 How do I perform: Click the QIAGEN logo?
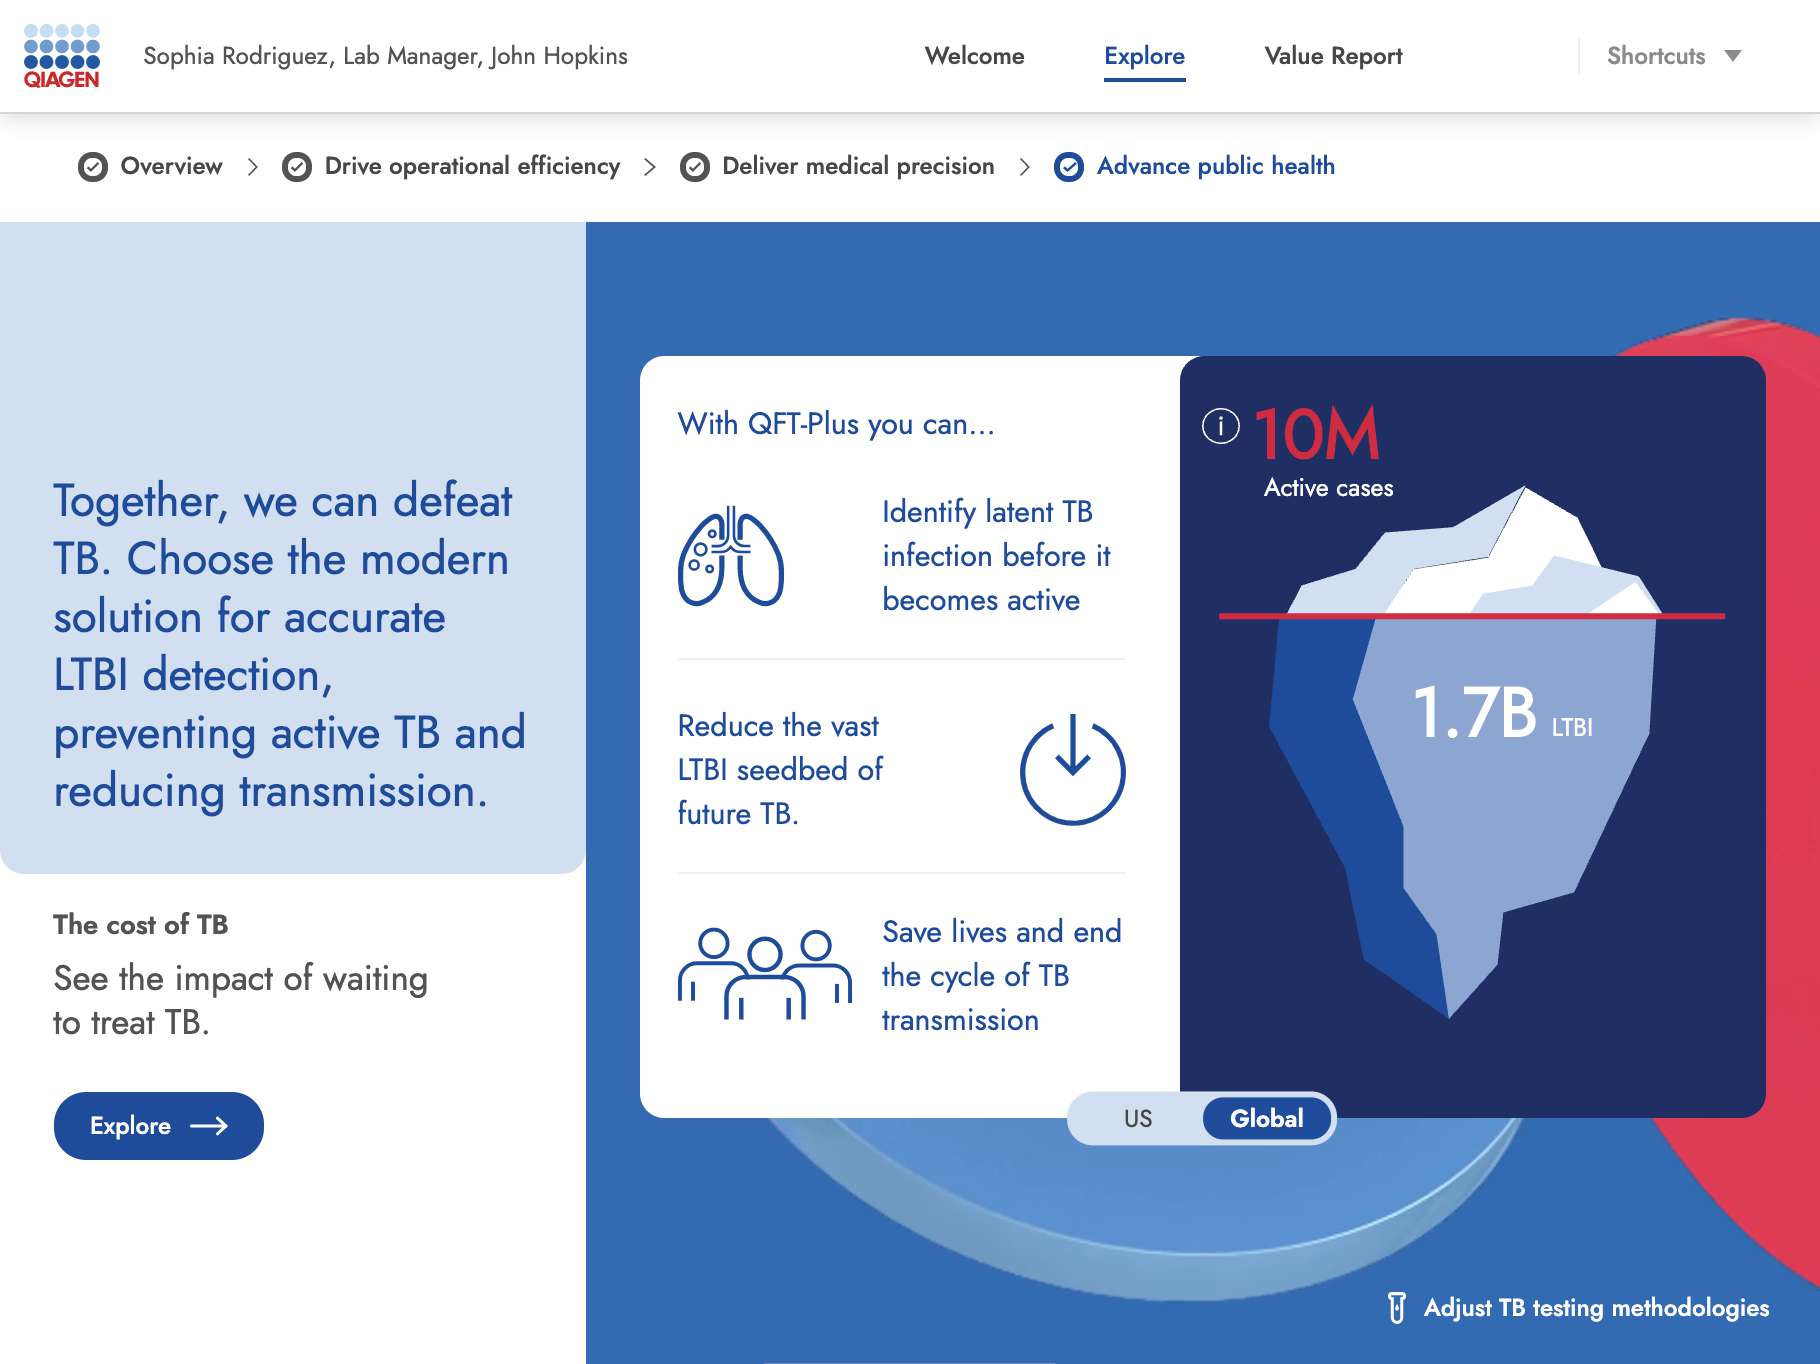[x=61, y=56]
